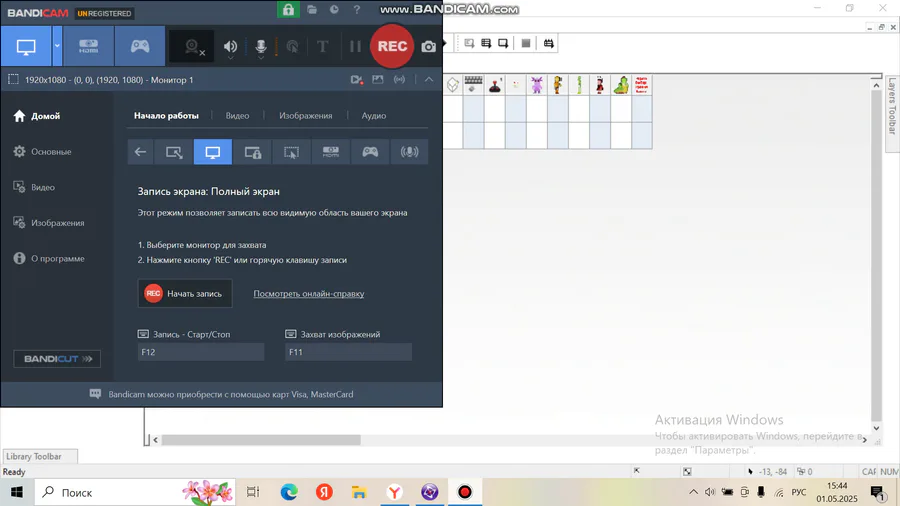Image resolution: width=900 pixels, height=506 pixels.
Task: Choose specific window lock recording mode
Action: 253,152
